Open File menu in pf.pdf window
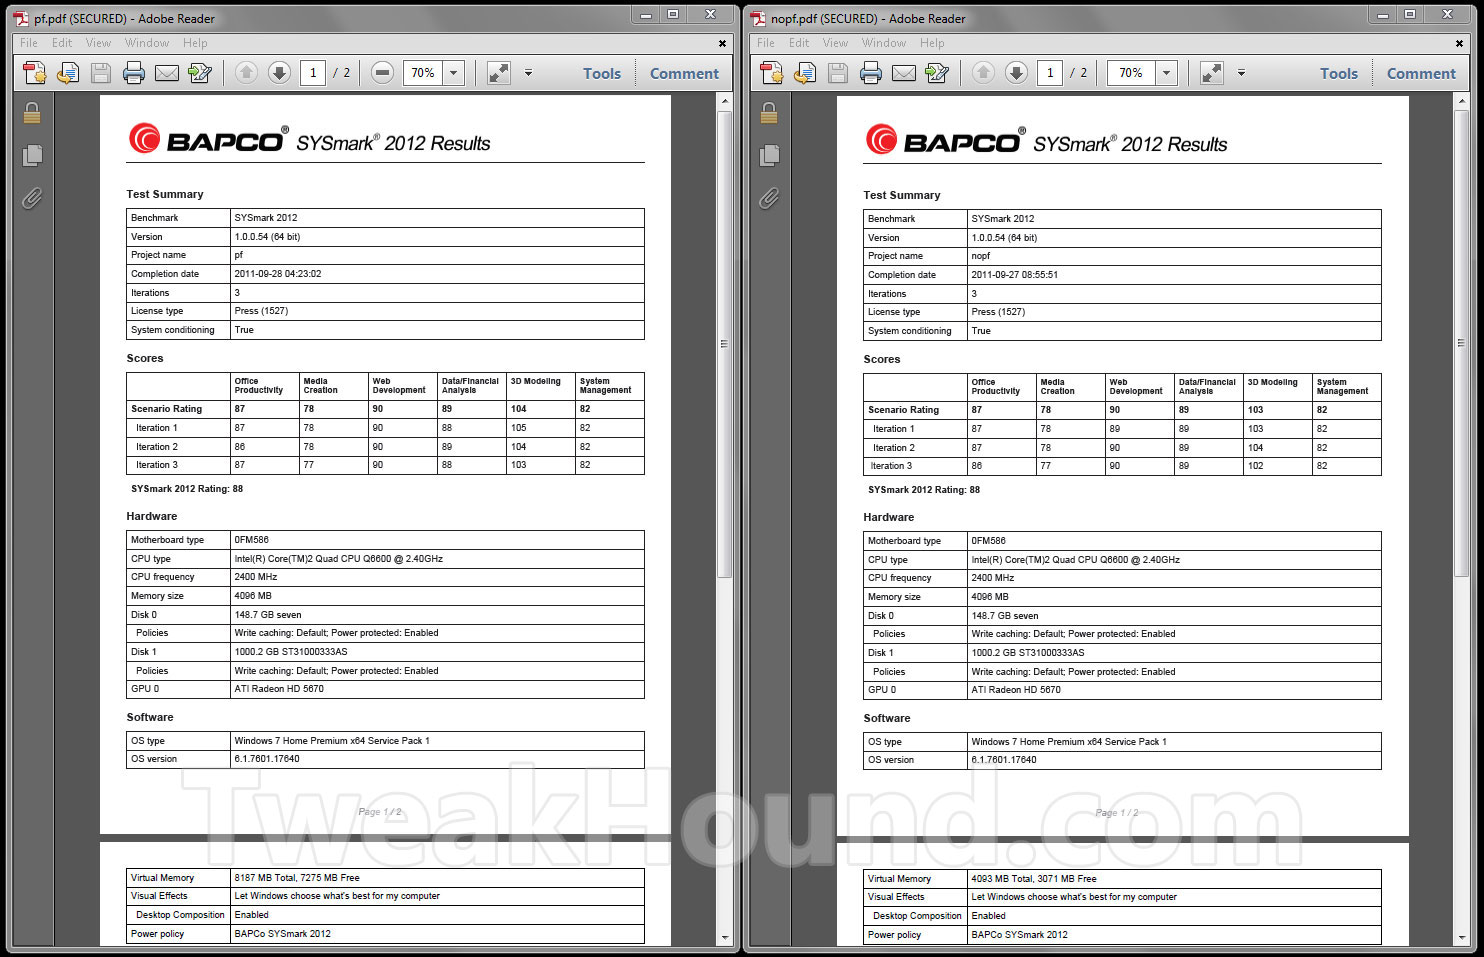The width and height of the screenshot is (1484, 957). click(29, 43)
